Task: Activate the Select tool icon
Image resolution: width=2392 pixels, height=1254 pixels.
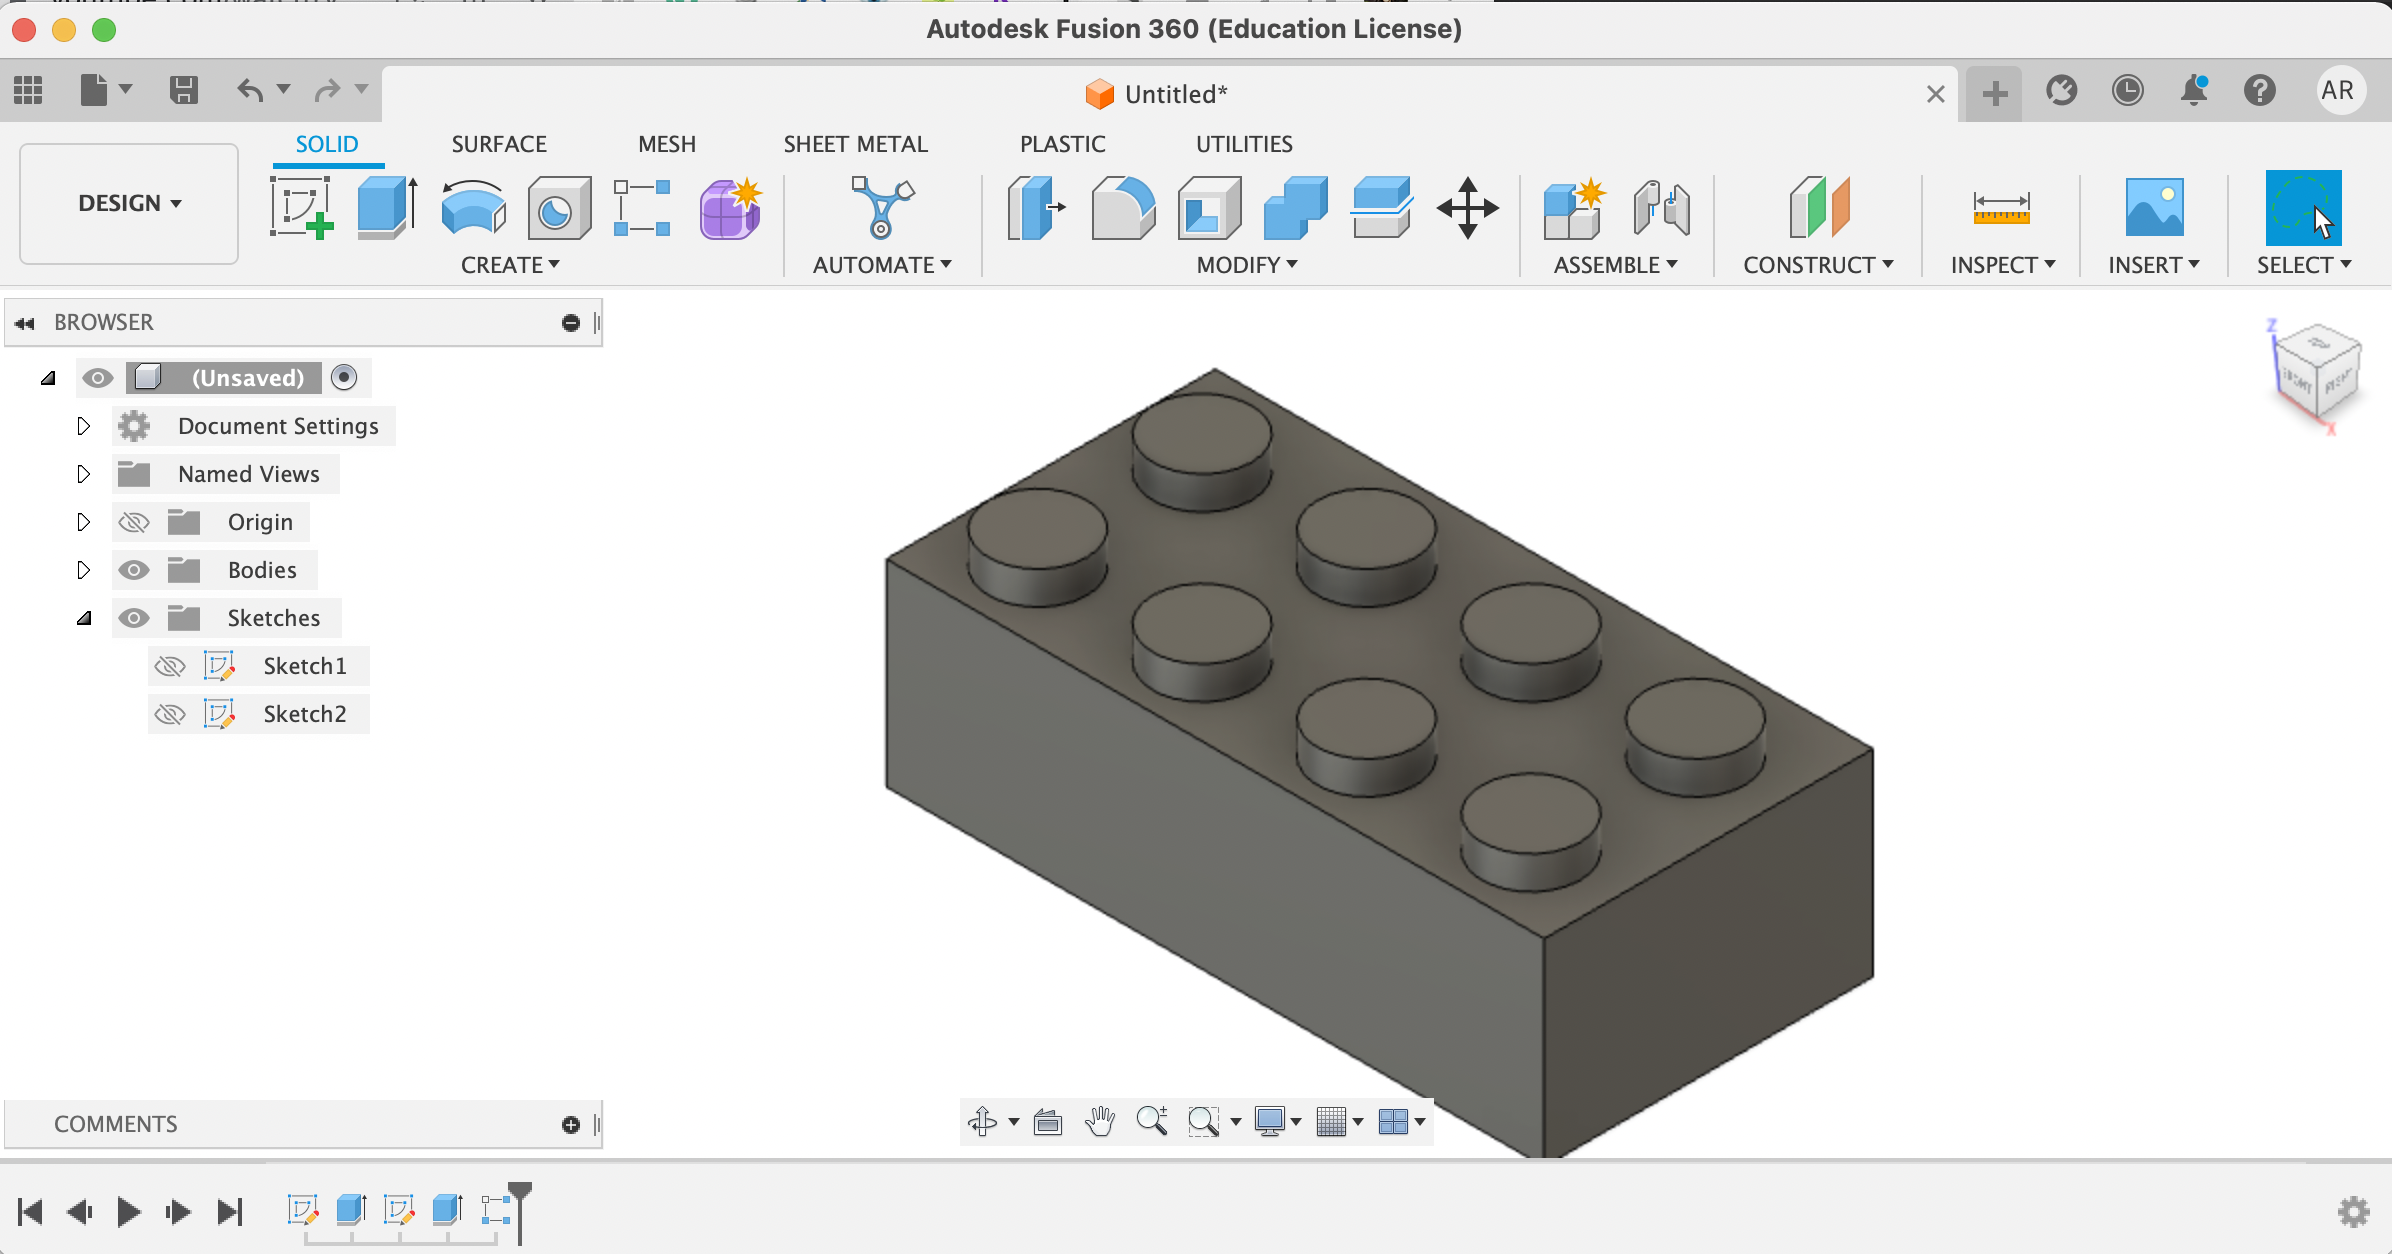Action: [x=2303, y=207]
